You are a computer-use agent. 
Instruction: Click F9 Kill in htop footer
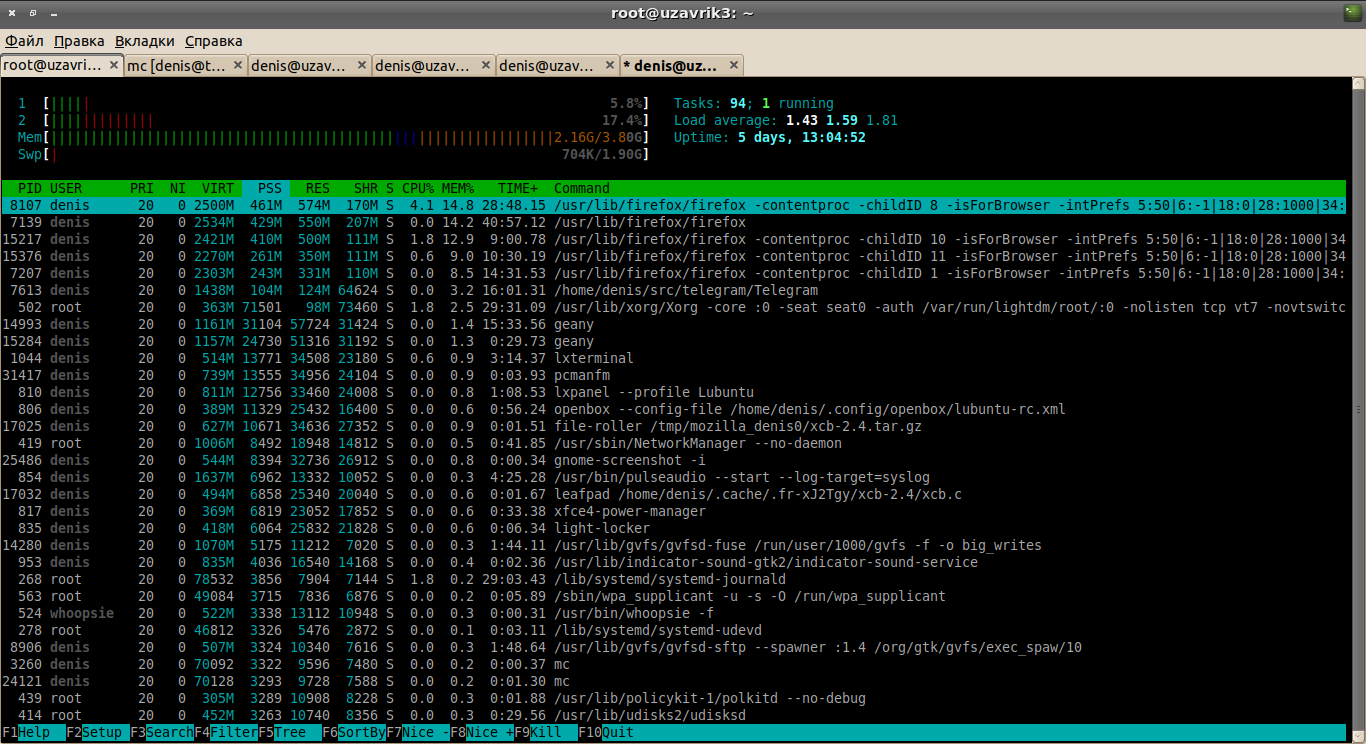coord(546,732)
